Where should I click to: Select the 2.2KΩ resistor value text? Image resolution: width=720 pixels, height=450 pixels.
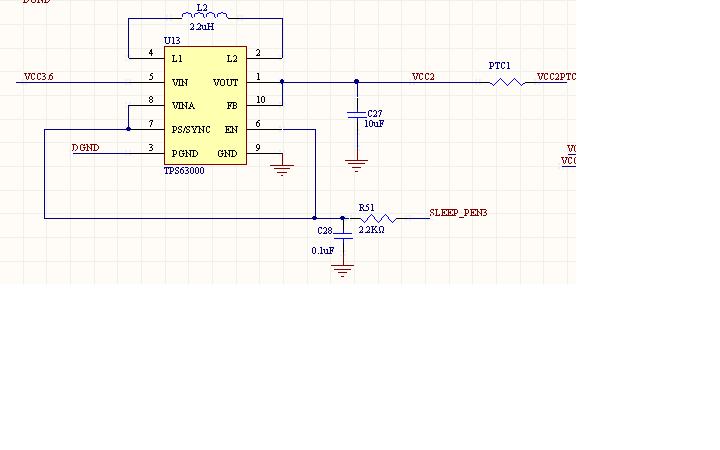coord(371,230)
